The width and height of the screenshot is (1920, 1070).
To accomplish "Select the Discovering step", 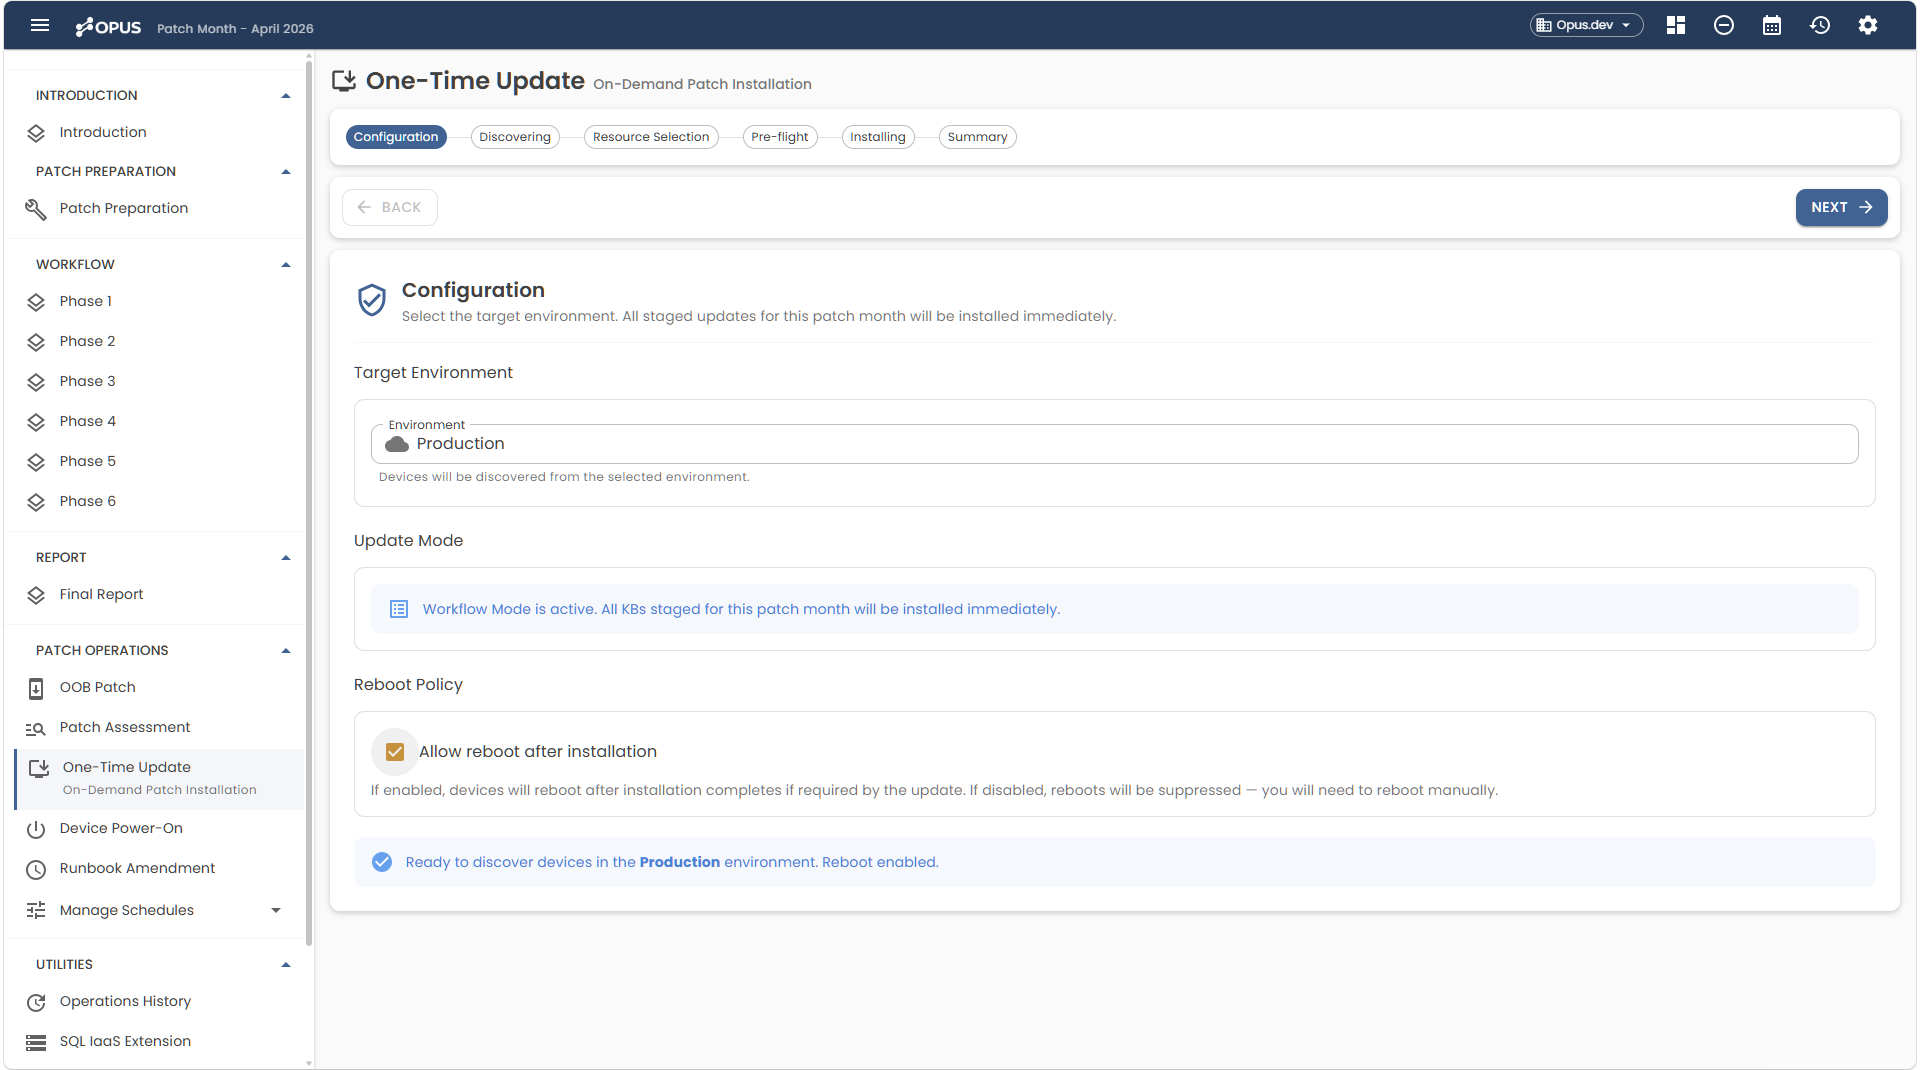I will tap(515, 137).
